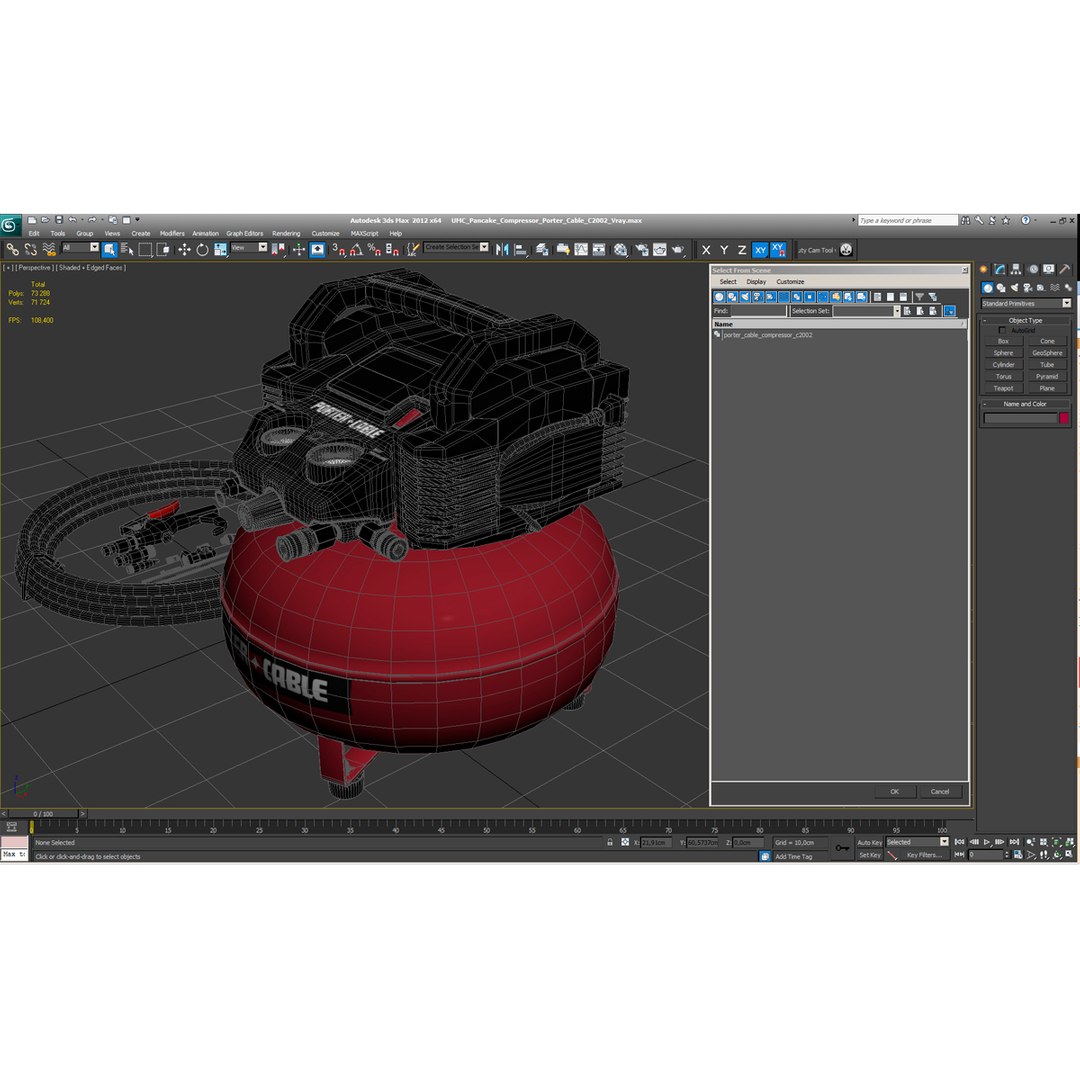1080x1080 pixels.
Task: Click the Auto Key button
Action: 869,842
